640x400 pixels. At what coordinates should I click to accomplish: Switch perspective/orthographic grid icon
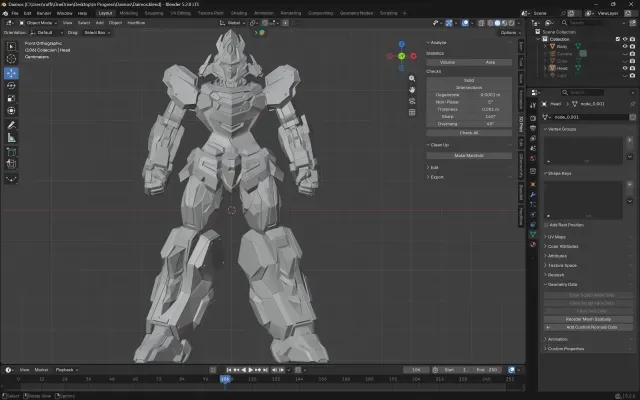pos(412,112)
